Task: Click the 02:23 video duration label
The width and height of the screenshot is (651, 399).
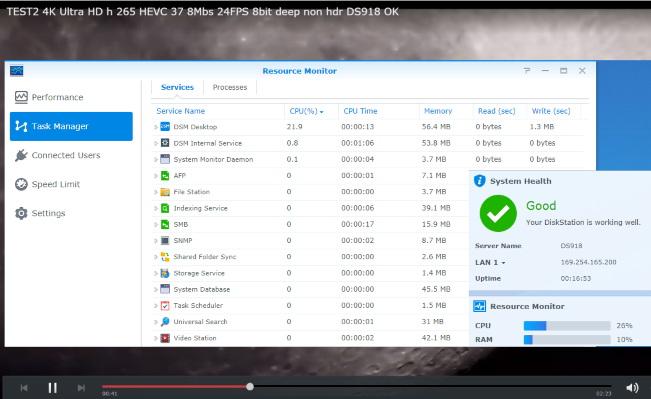Action: 604,394
